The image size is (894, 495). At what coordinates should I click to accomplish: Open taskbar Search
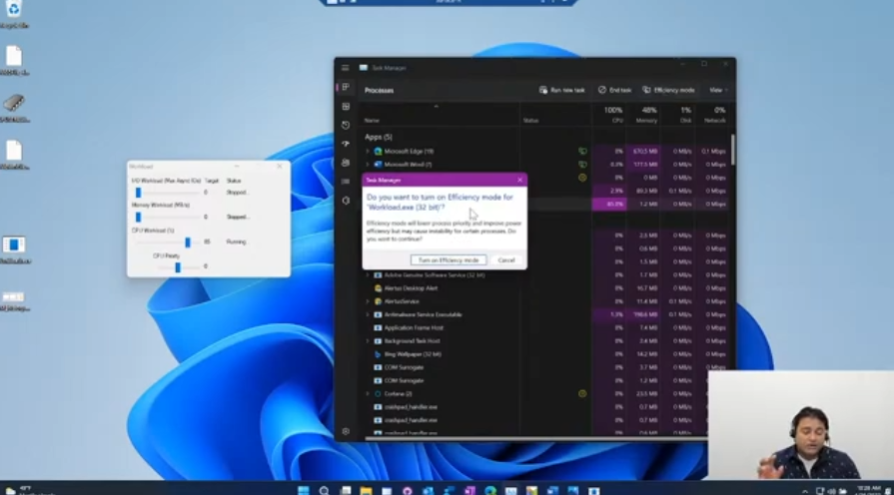coord(324,490)
